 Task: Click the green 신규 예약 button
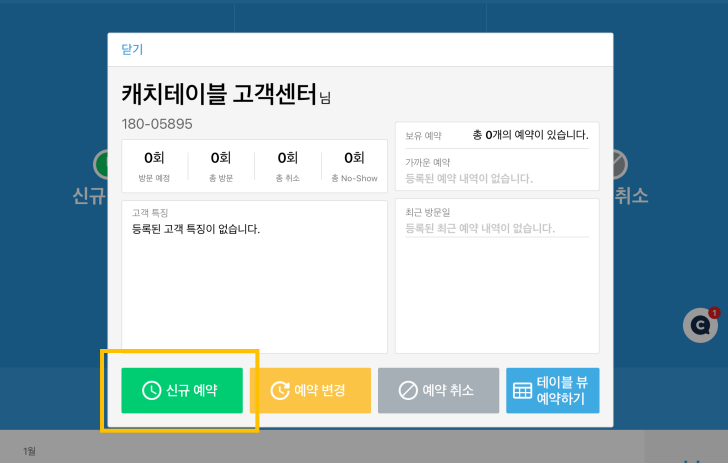(182, 391)
